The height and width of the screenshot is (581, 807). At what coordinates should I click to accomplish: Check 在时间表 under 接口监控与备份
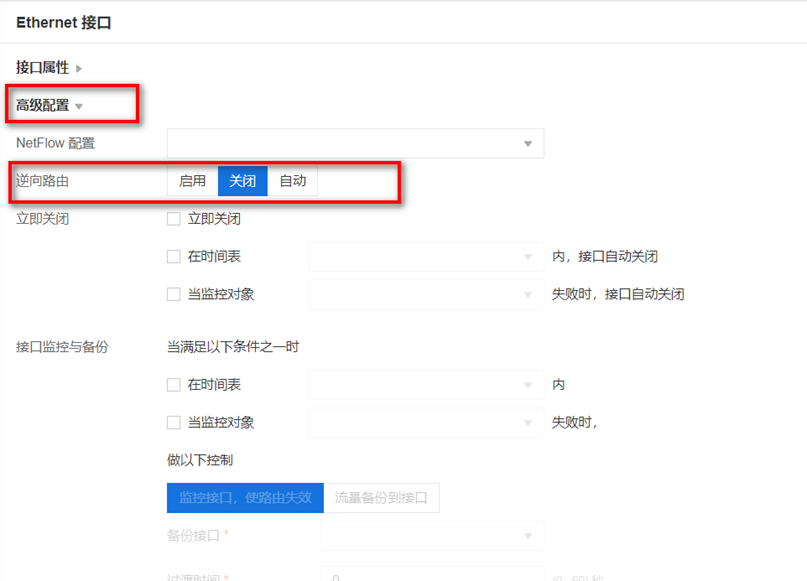(174, 385)
